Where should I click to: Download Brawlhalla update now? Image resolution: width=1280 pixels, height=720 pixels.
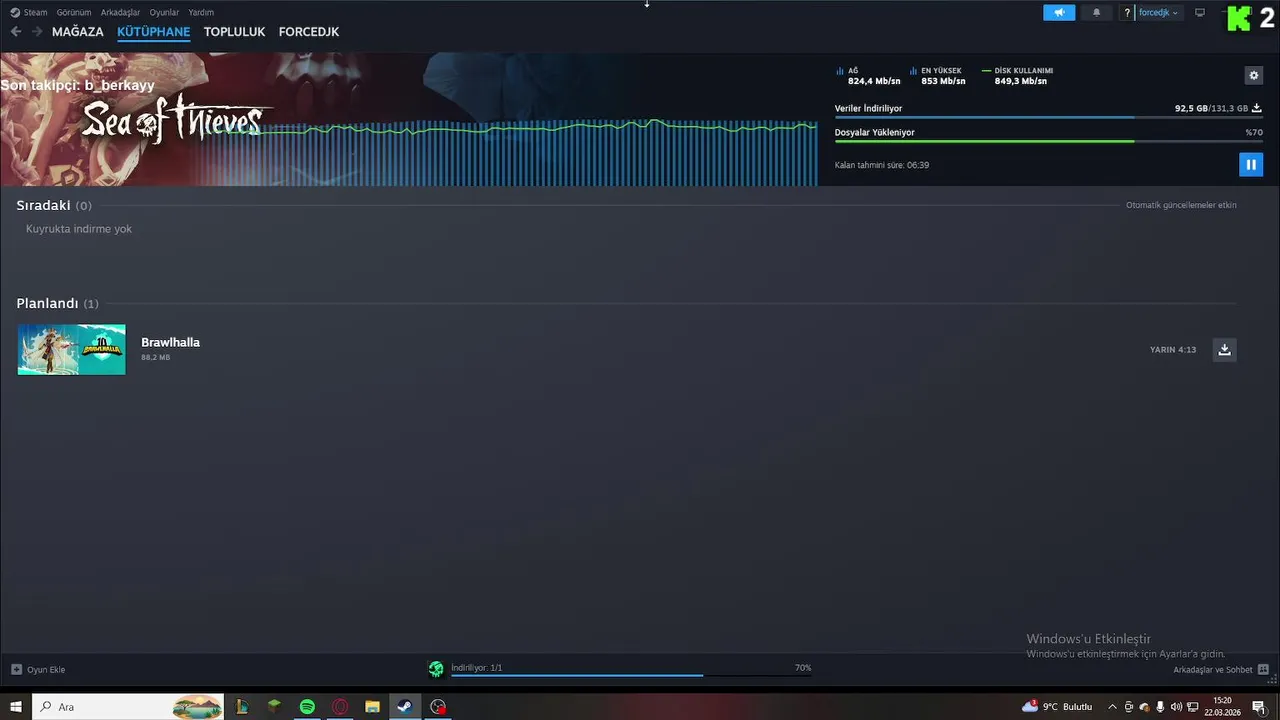[x=1225, y=349]
